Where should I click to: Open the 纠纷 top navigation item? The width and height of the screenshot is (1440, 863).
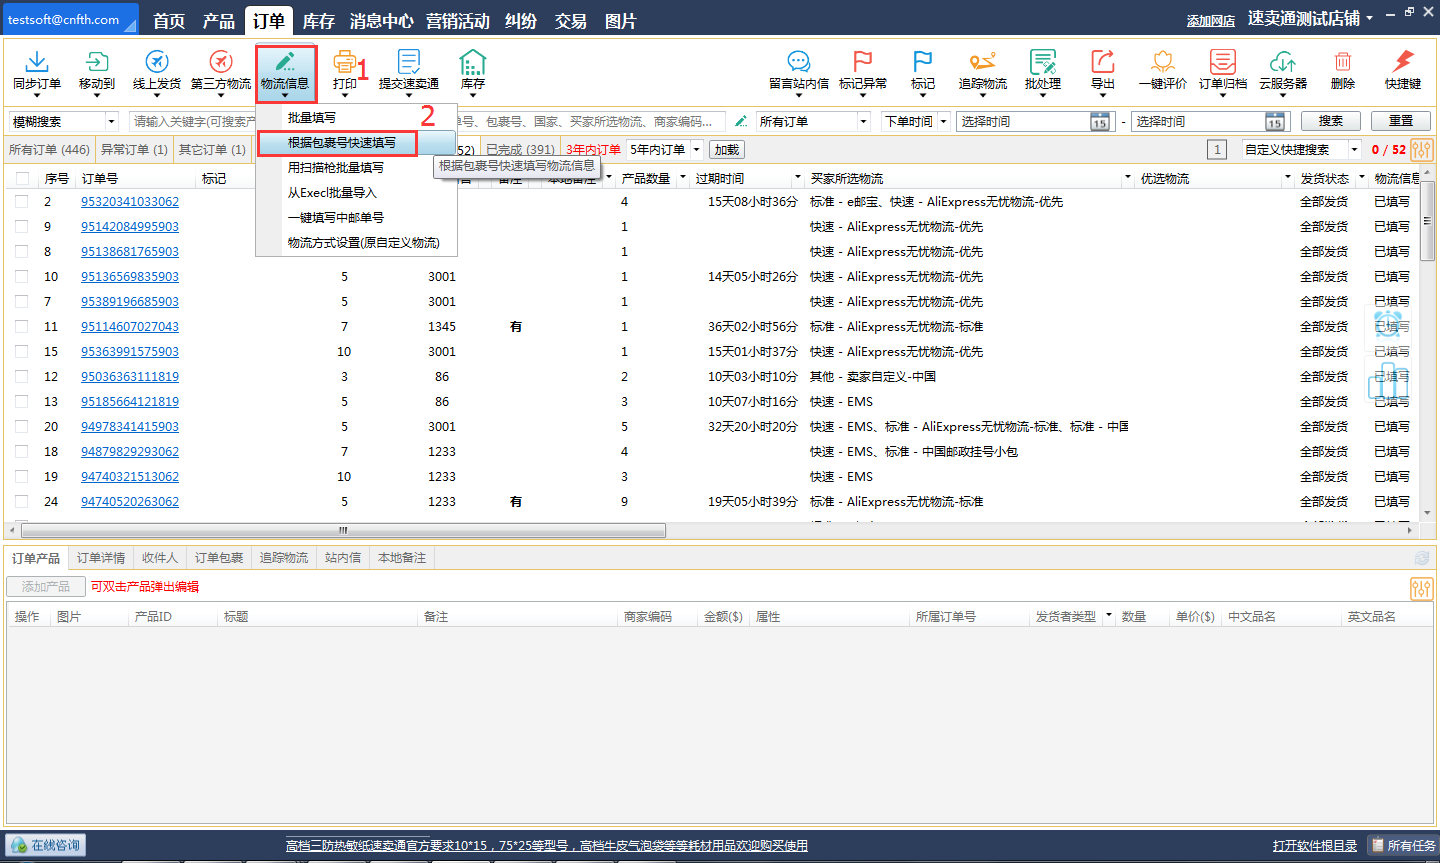click(520, 21)
